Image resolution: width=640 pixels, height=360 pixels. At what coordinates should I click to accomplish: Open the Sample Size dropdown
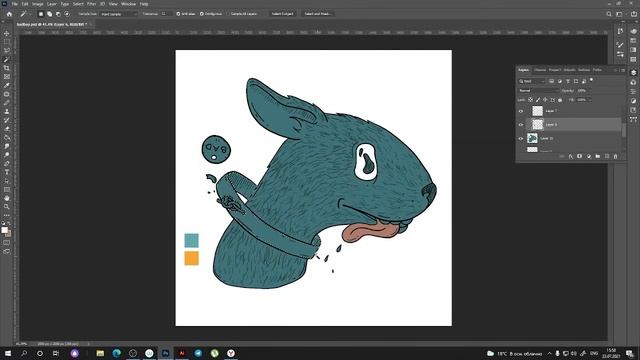[x=119, y=14]
